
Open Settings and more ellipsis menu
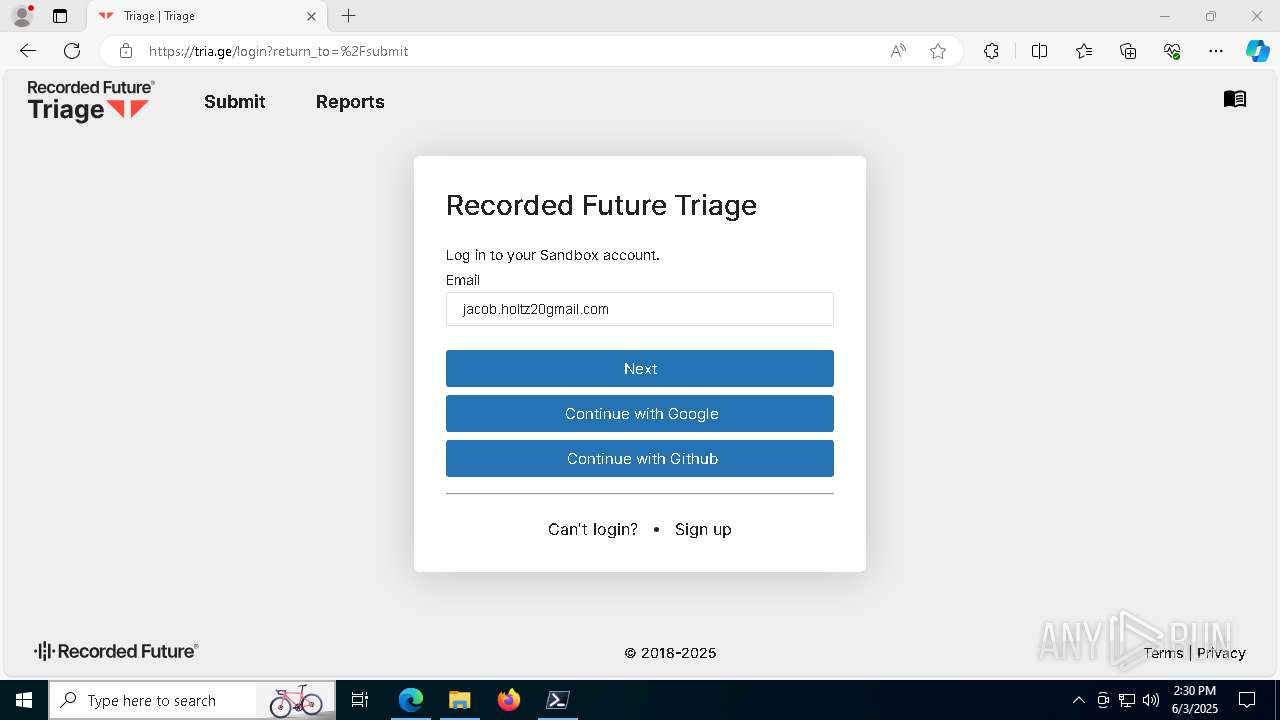tap(1216, 51)
